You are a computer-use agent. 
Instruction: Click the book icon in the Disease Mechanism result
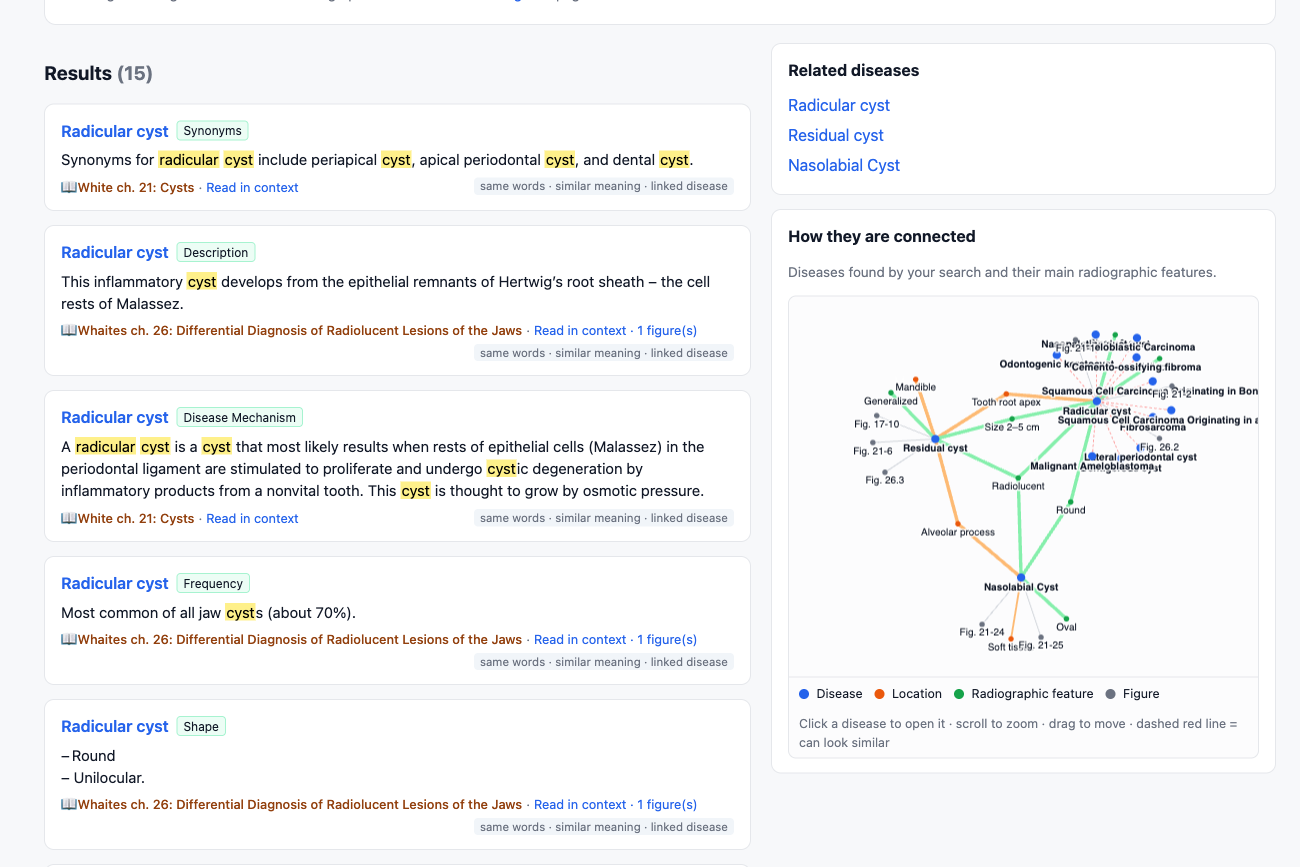tap(69, 518)
